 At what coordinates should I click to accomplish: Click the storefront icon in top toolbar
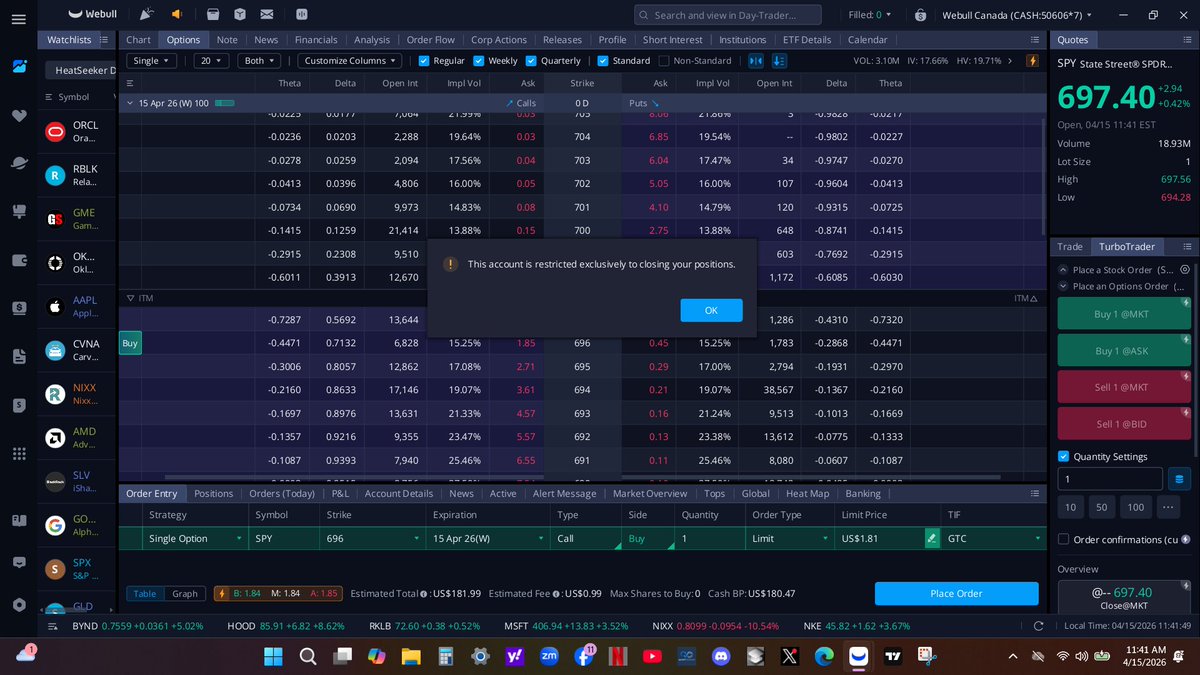(x=212, y=14)
